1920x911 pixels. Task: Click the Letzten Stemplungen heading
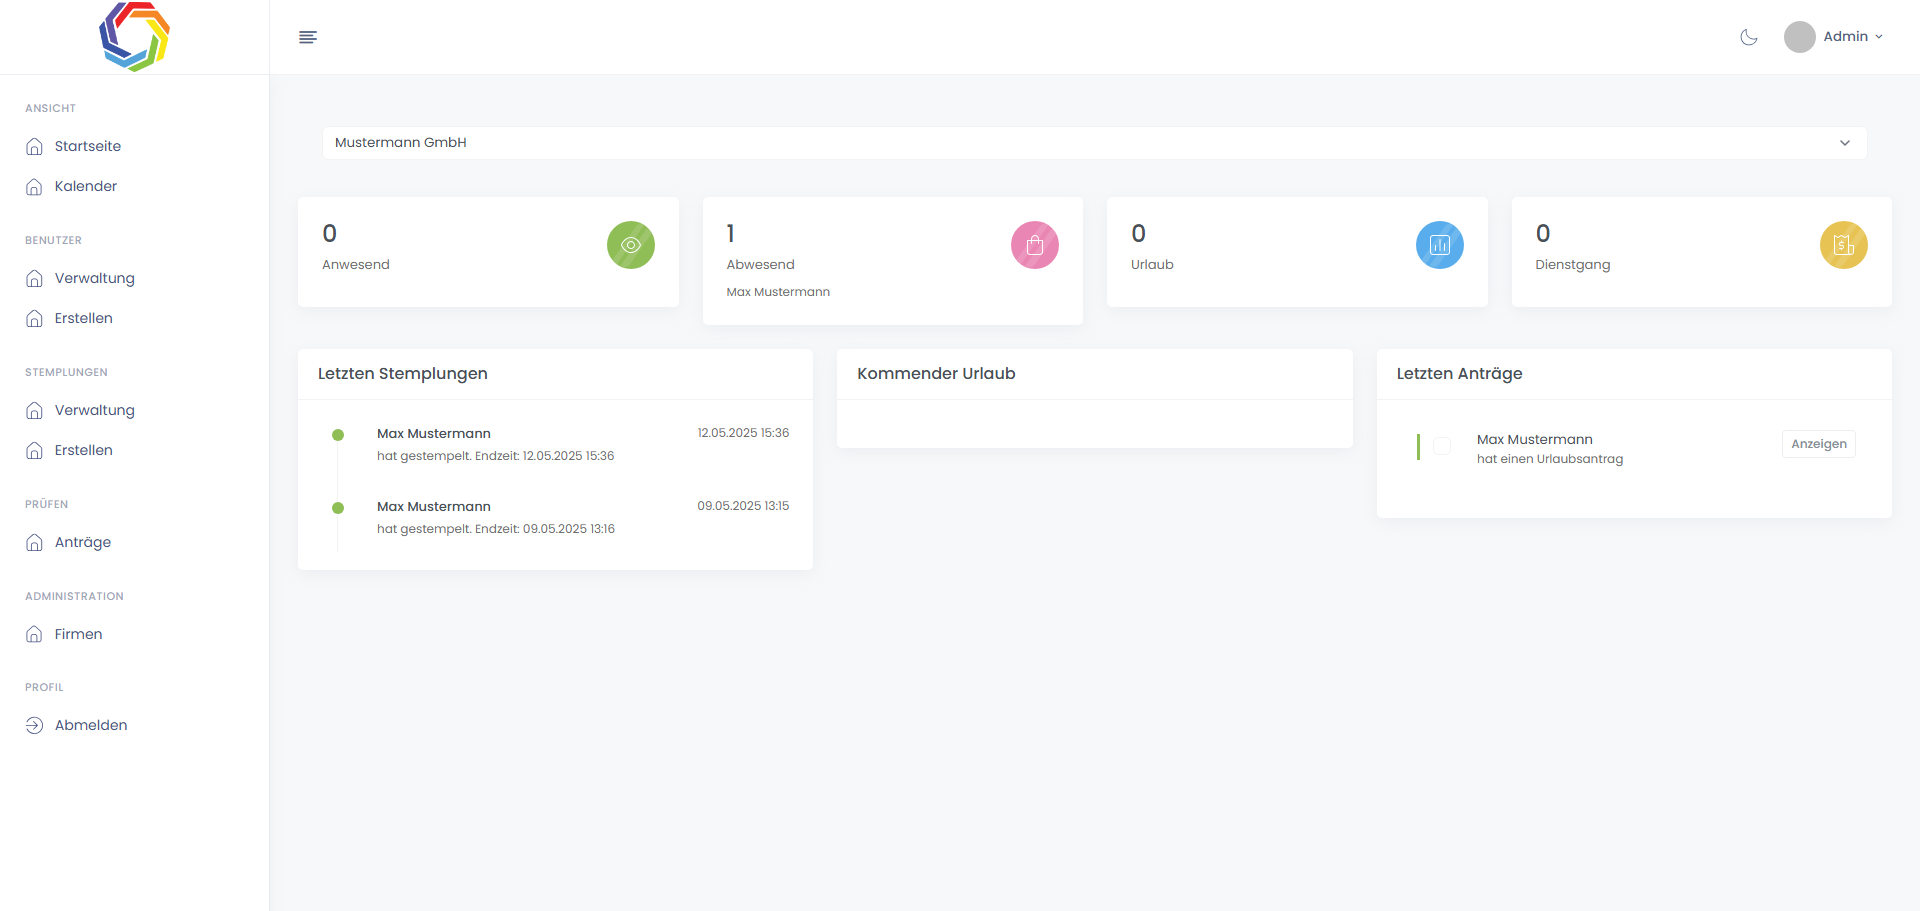click(x=403, y=374)
